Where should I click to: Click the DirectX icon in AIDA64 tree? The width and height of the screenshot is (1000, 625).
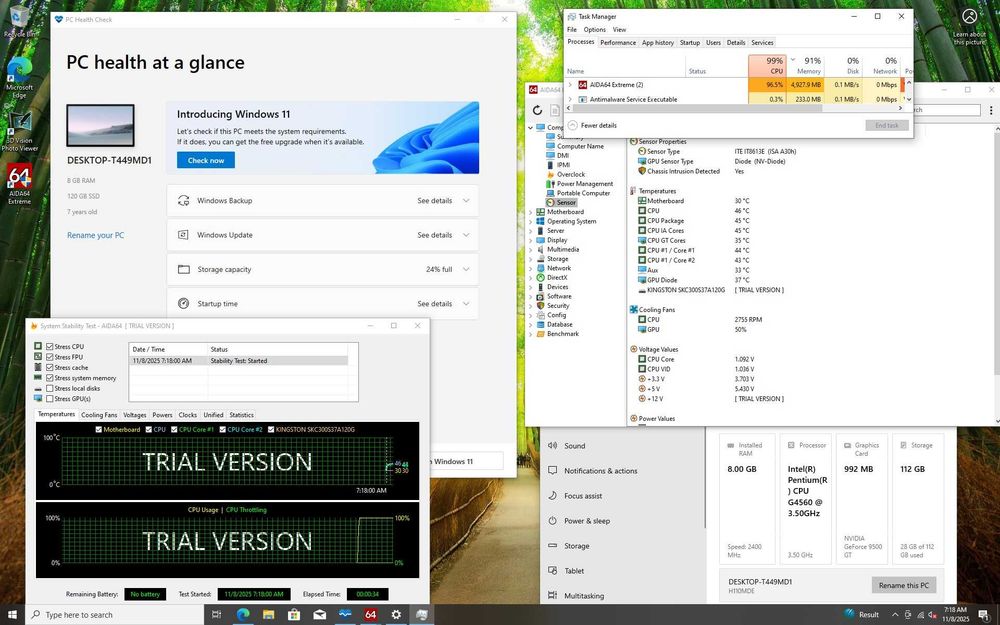tap(541, 277)
